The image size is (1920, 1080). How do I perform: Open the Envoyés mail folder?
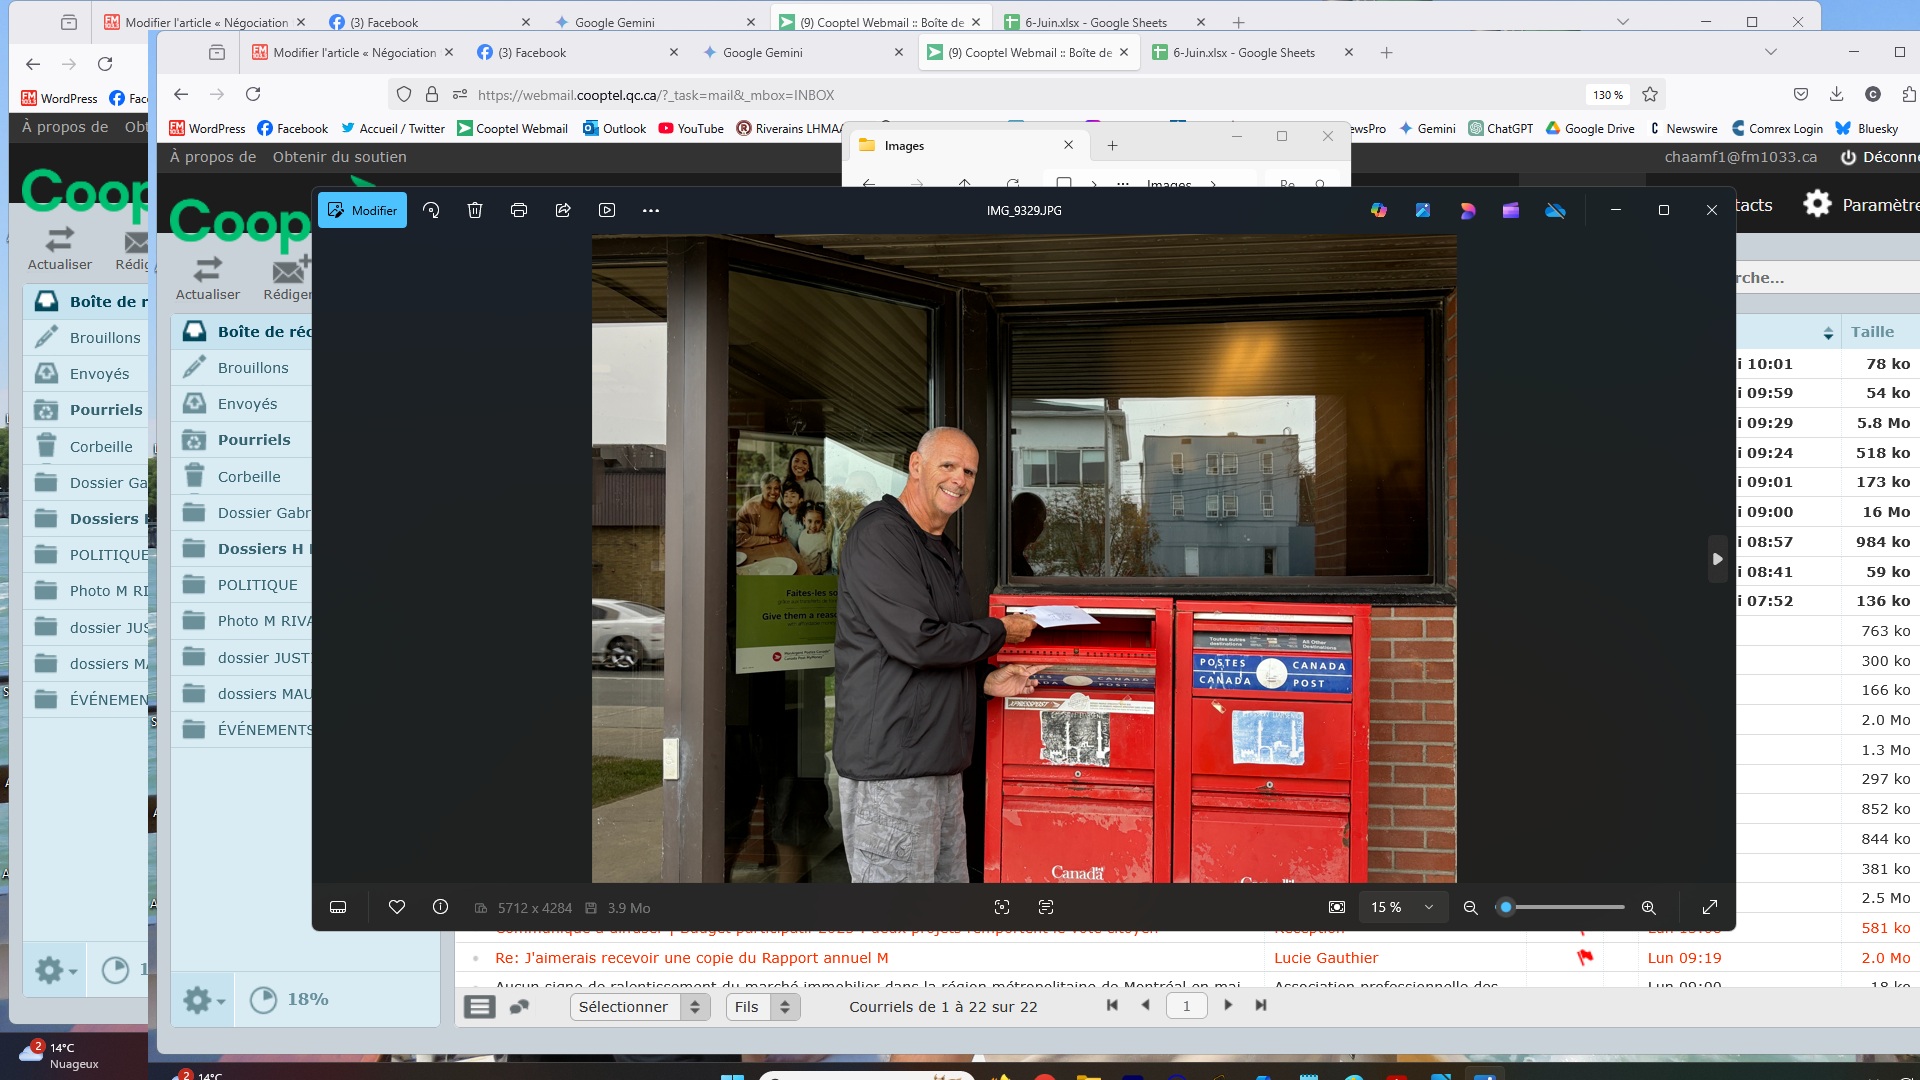247,404
